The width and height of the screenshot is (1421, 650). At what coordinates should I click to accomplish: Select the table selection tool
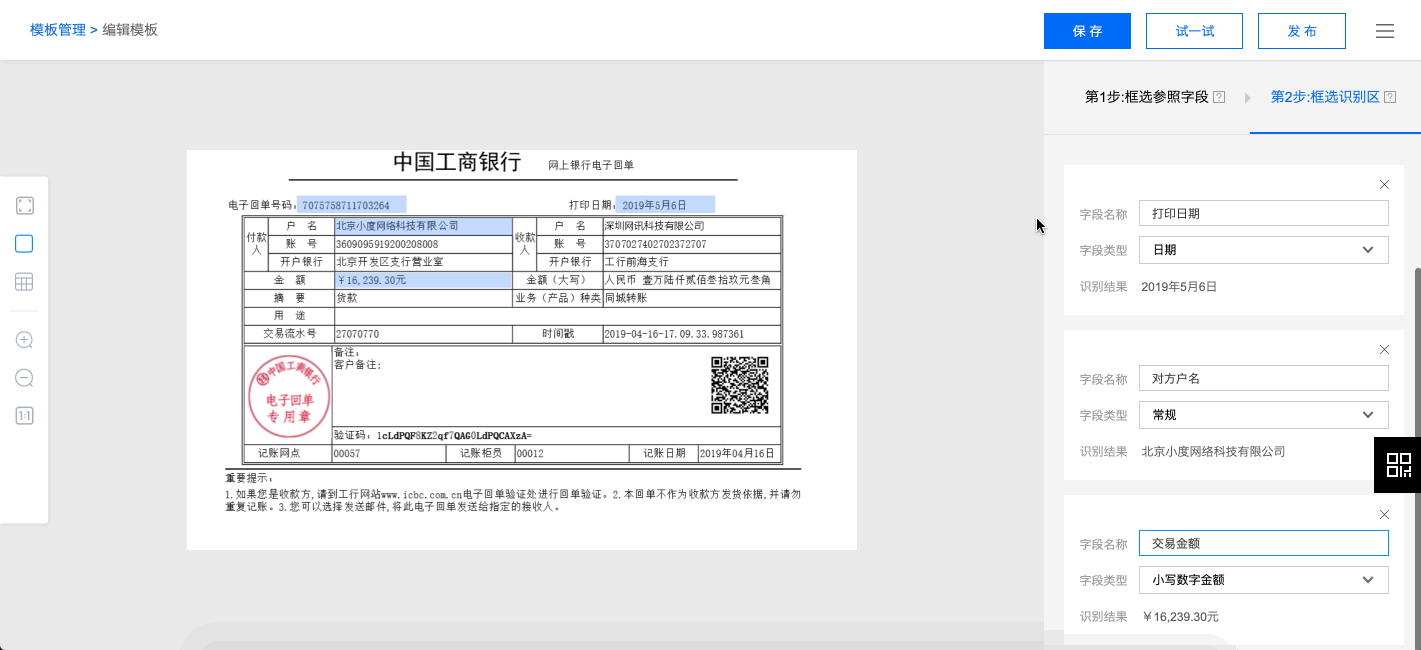click(x=25, y=282)
